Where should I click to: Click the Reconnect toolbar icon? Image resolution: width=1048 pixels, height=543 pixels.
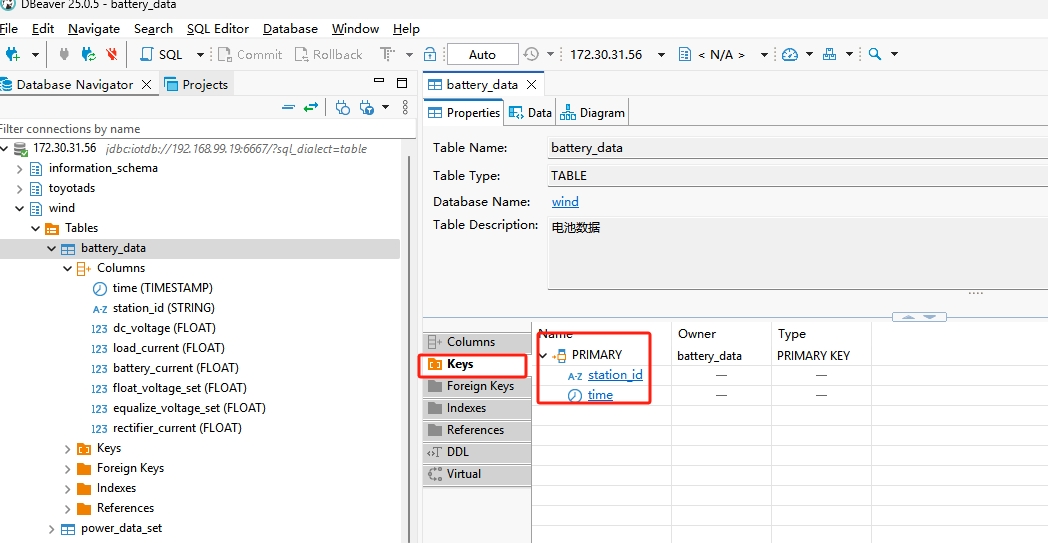pos(89,54)
